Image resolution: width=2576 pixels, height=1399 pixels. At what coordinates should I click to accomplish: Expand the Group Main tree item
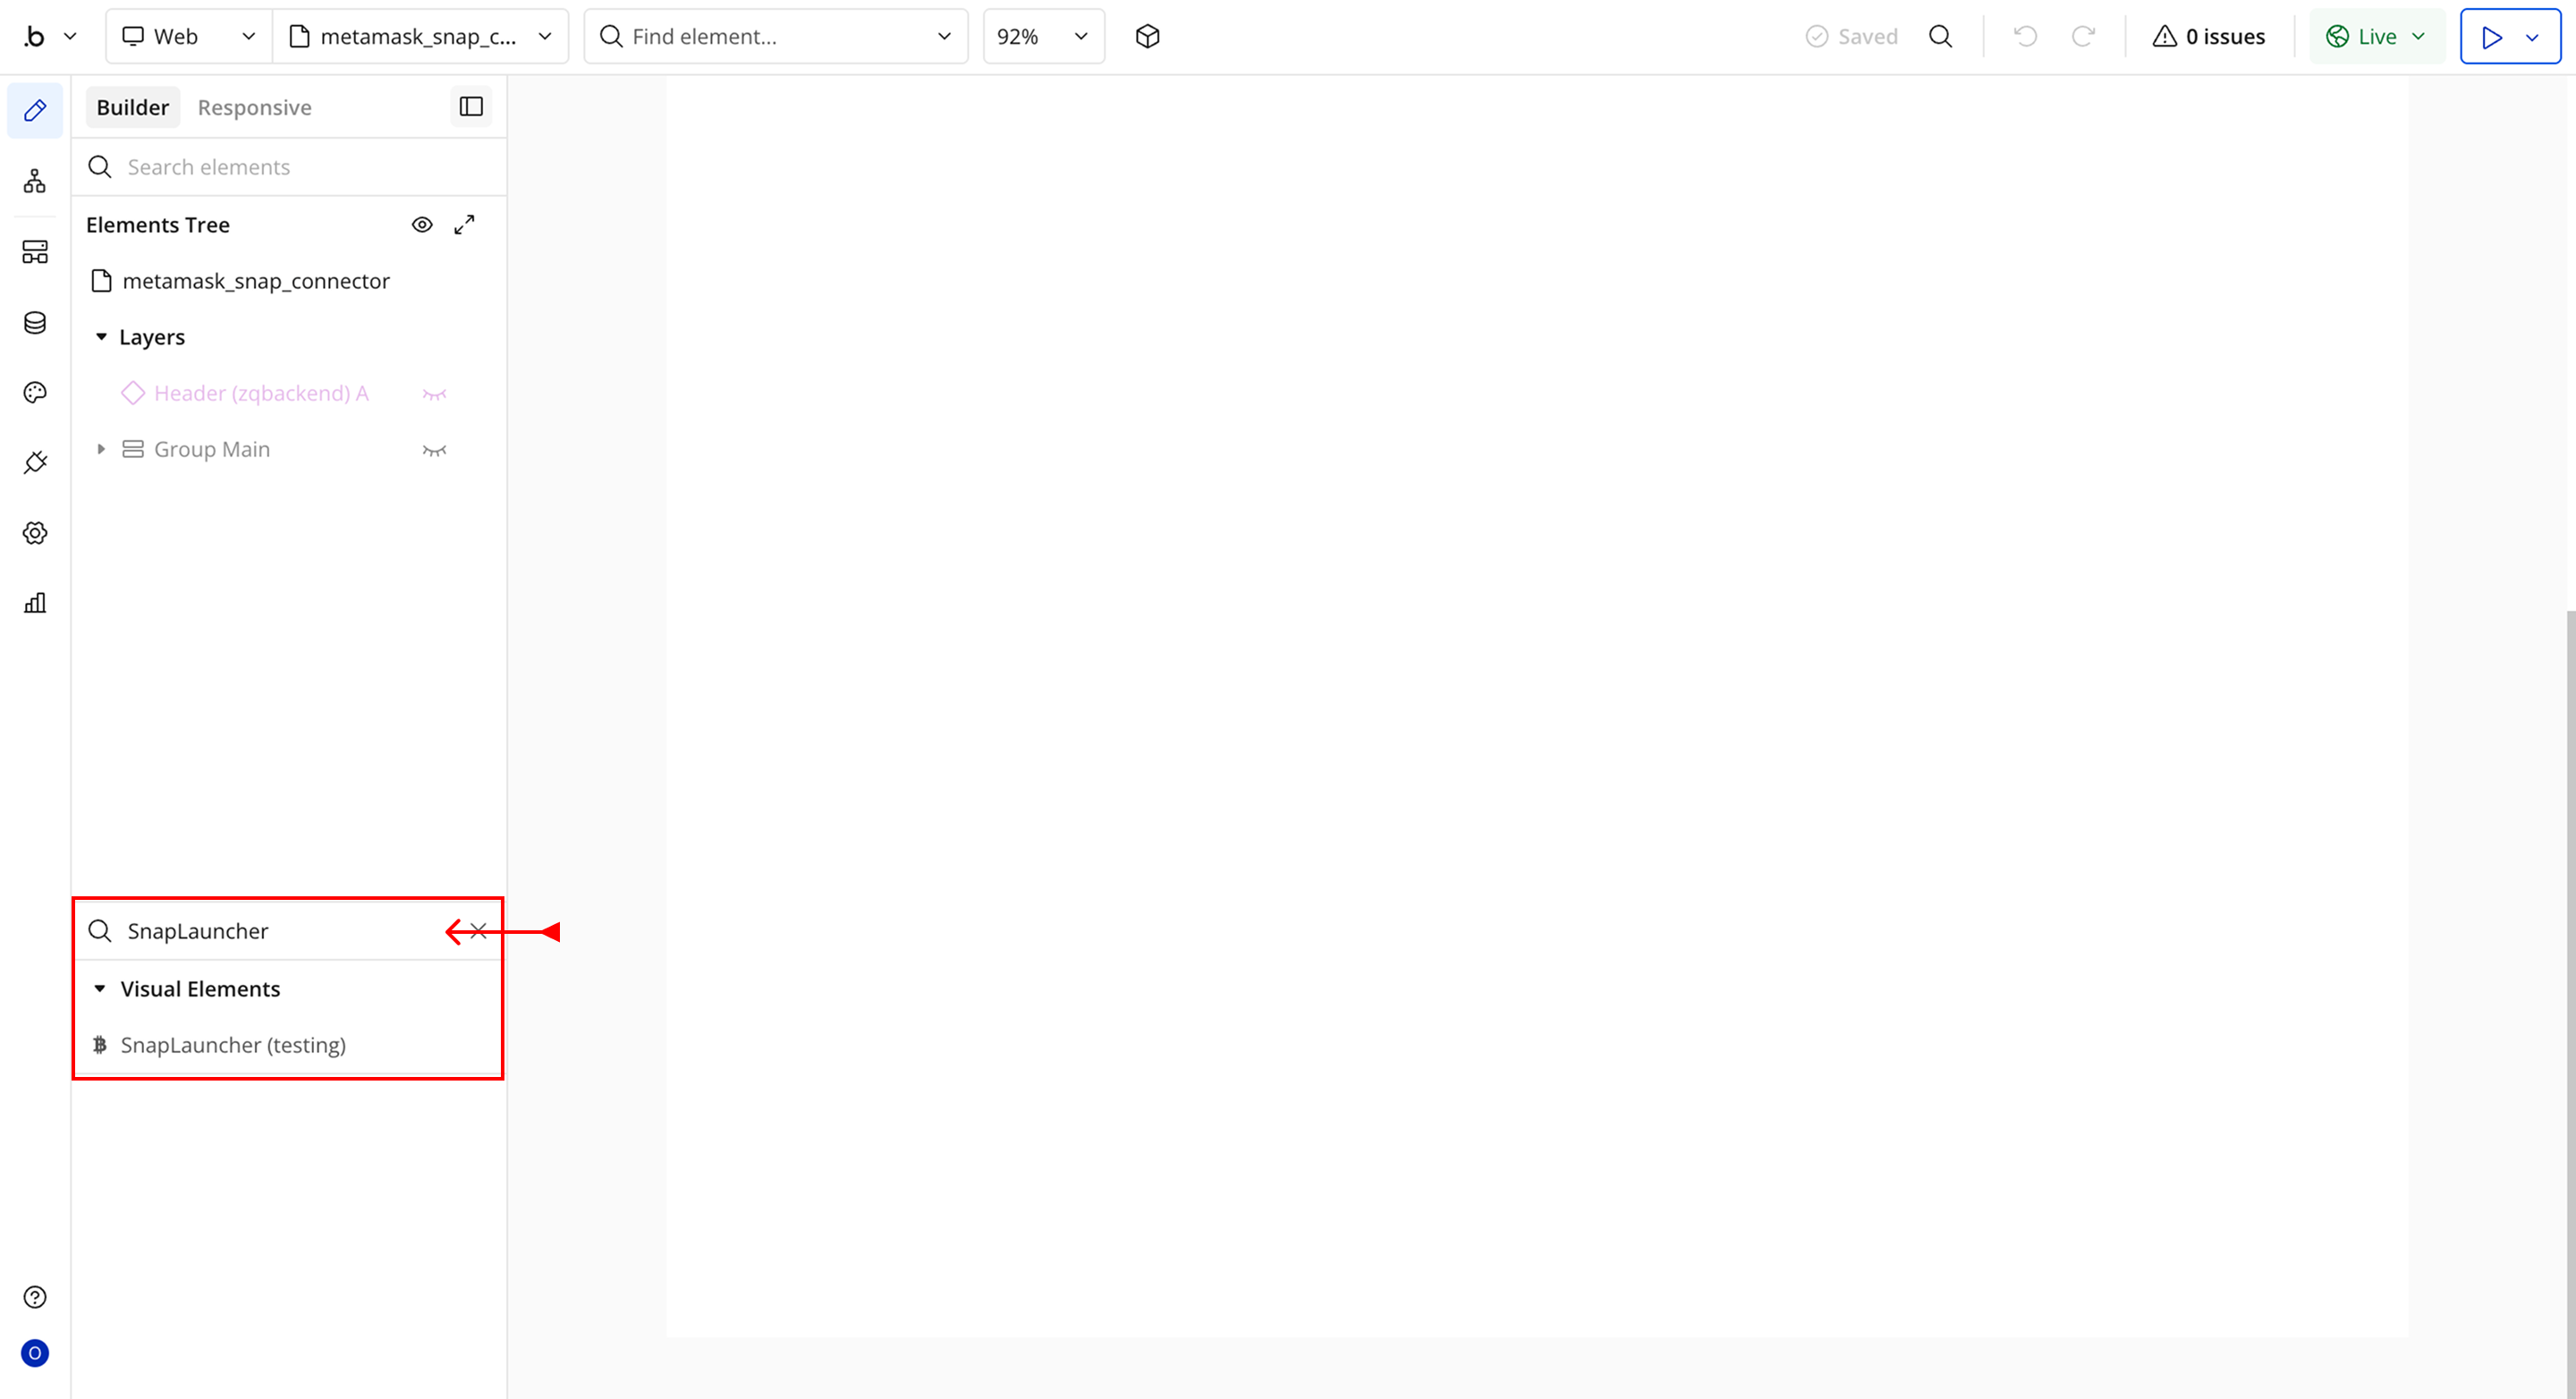click(101, 450)
